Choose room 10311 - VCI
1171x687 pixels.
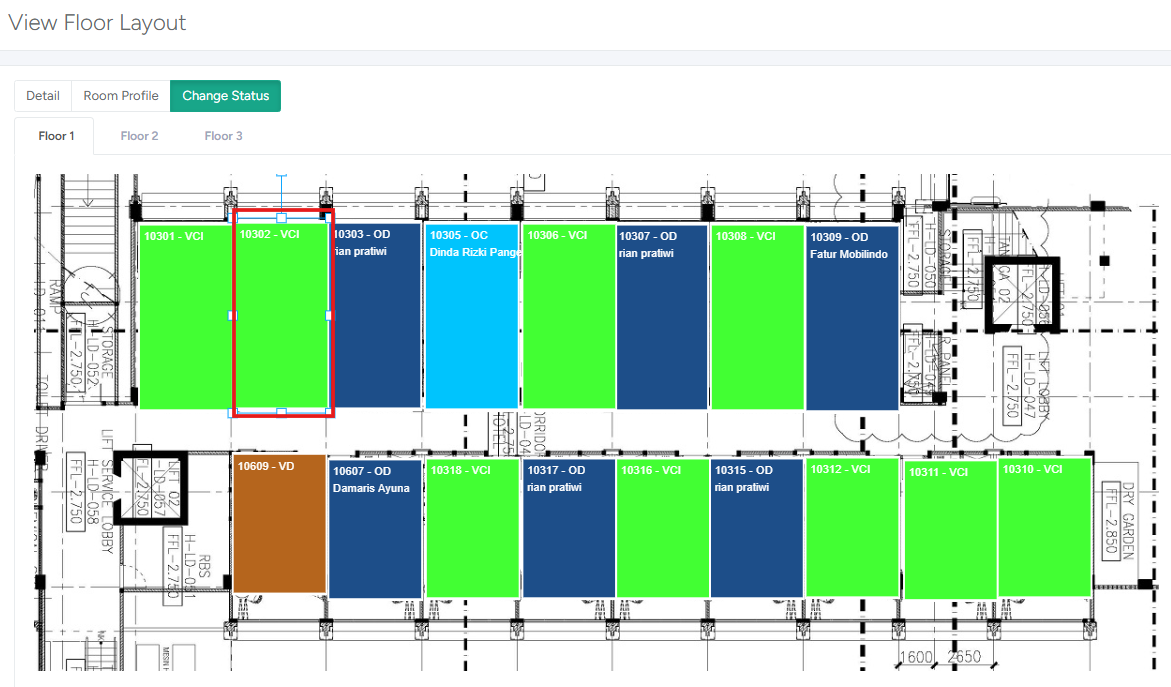tap(951, 530)
